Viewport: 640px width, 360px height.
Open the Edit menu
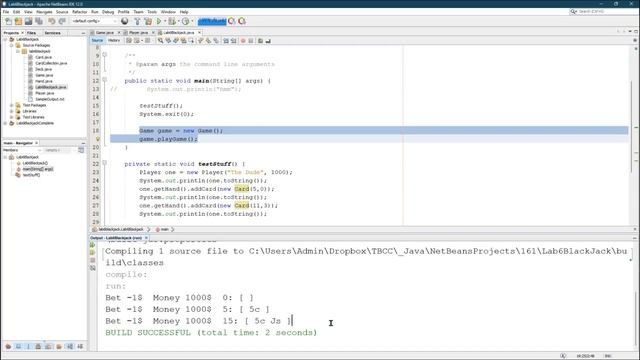(16, 12)
